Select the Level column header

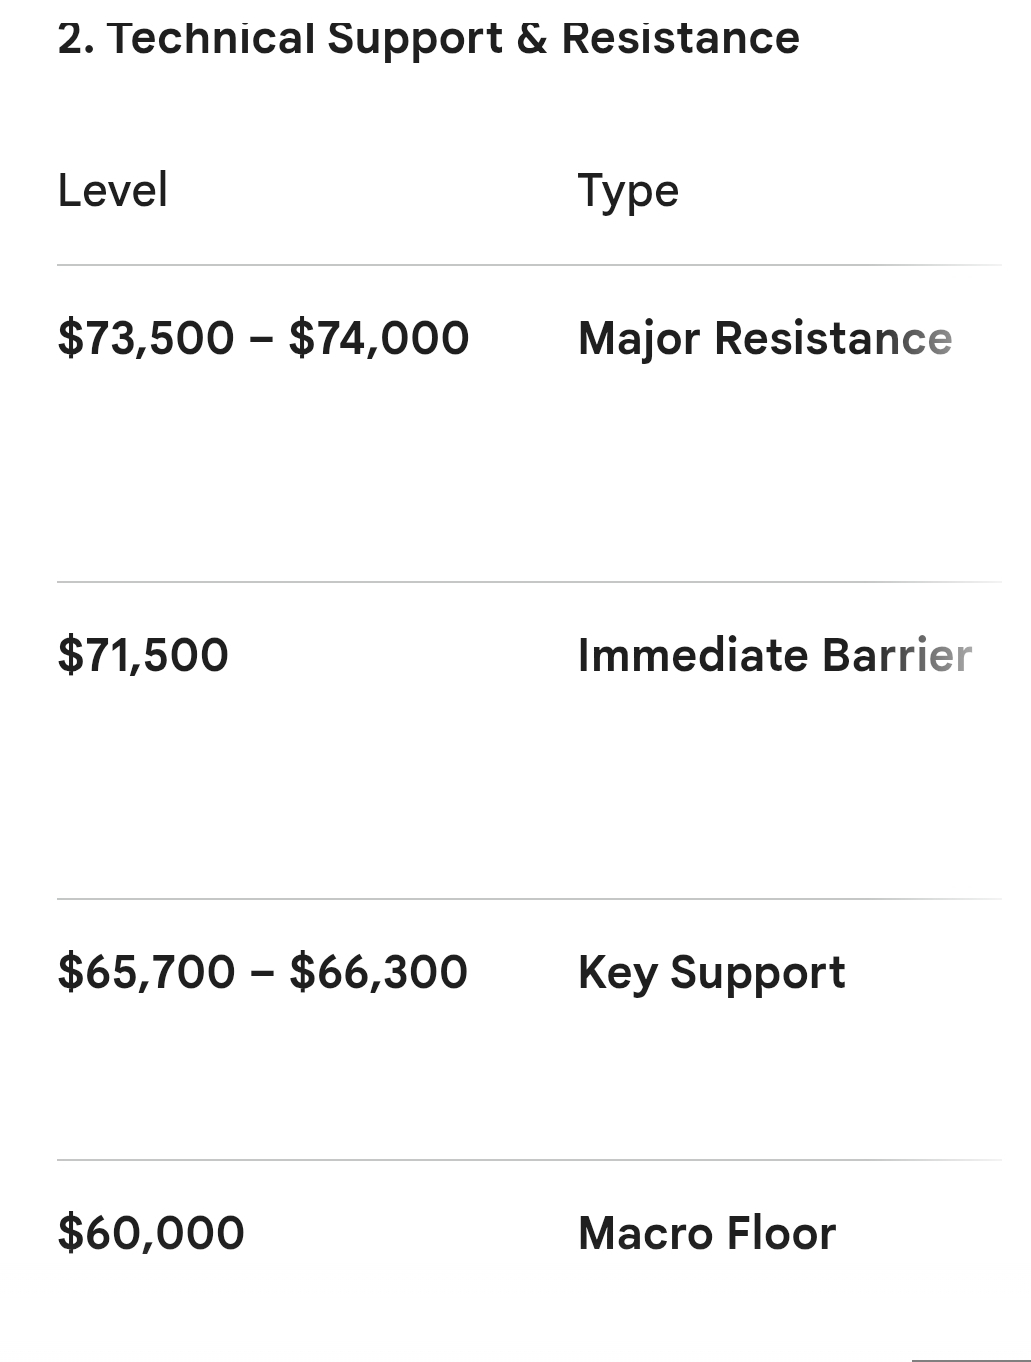tap(112, 190)
